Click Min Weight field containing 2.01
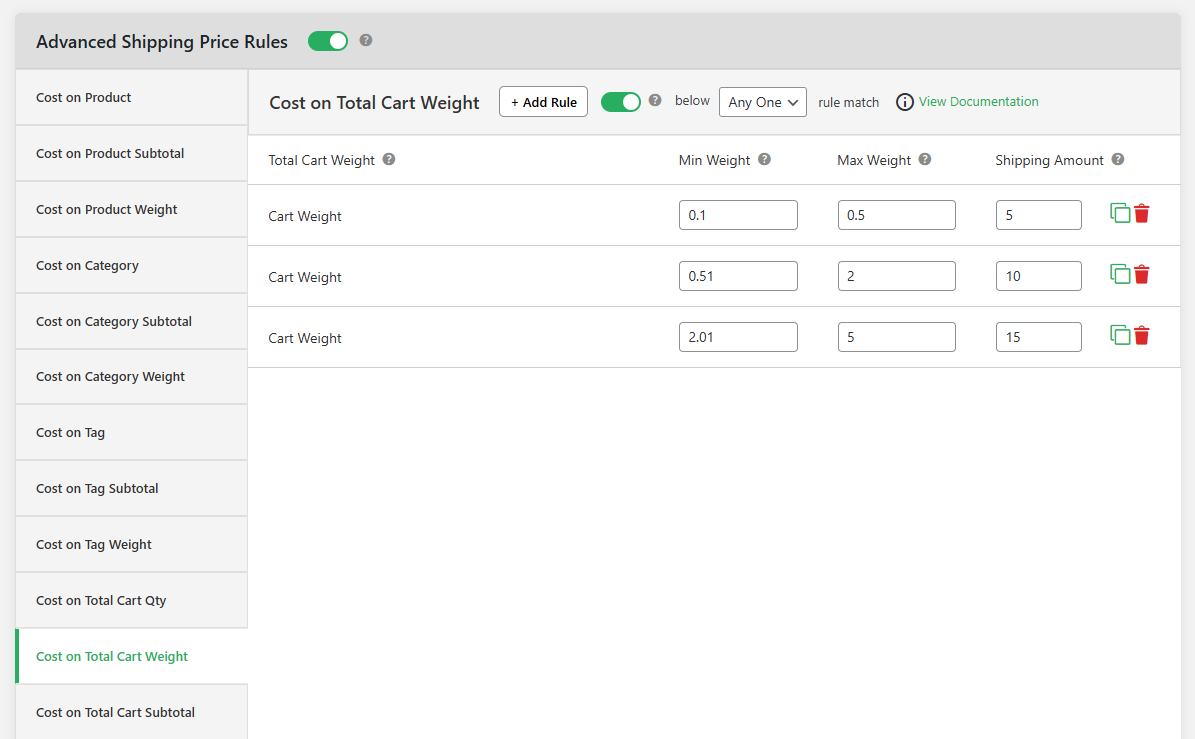Viewport: 1195px width, 739px height. (738, 337)
